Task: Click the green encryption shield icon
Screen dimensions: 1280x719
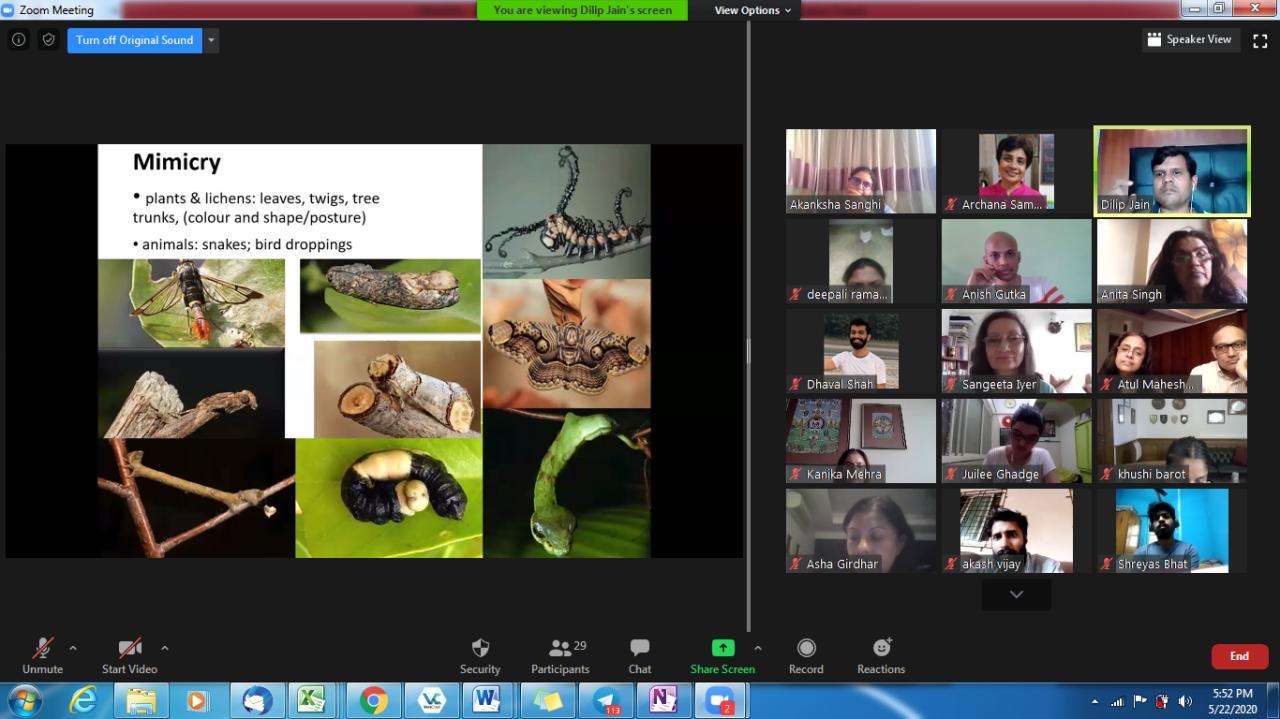Action: point(48,40)
